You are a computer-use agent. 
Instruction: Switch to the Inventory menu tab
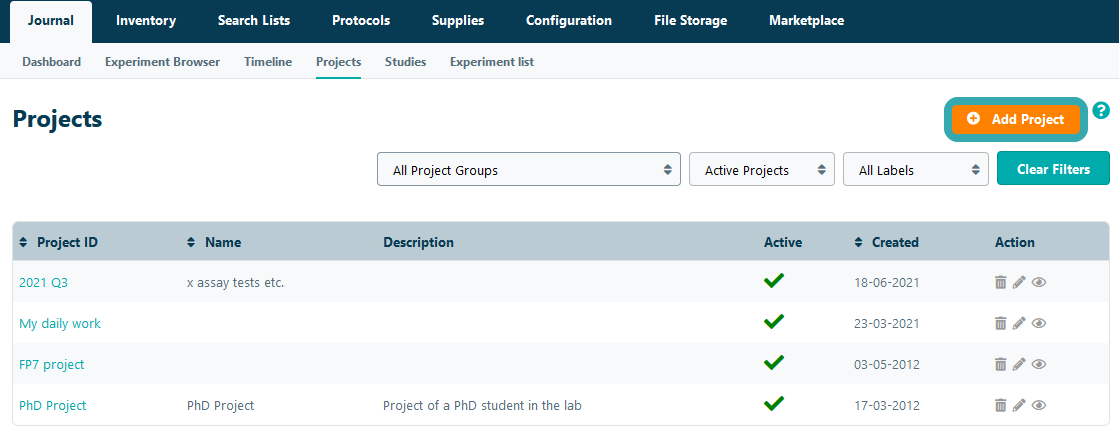146,21
